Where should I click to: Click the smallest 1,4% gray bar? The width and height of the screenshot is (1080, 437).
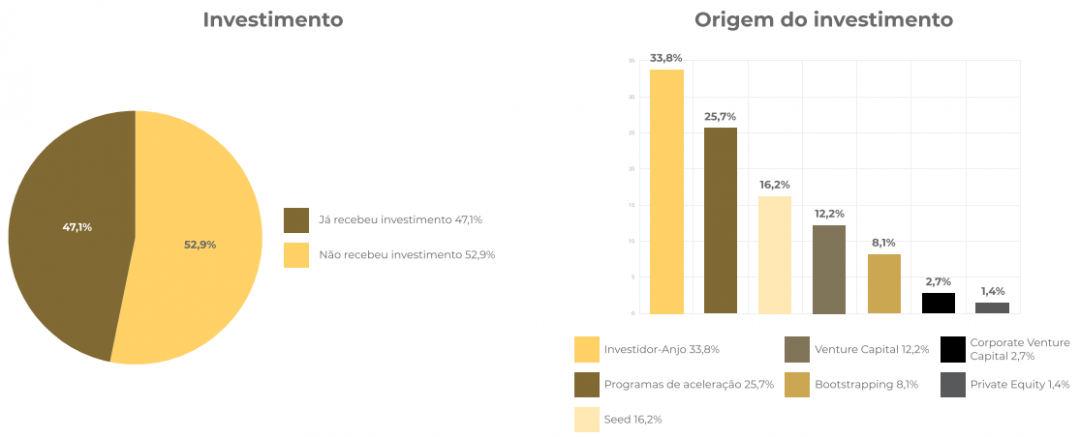(x=993, y=308)
